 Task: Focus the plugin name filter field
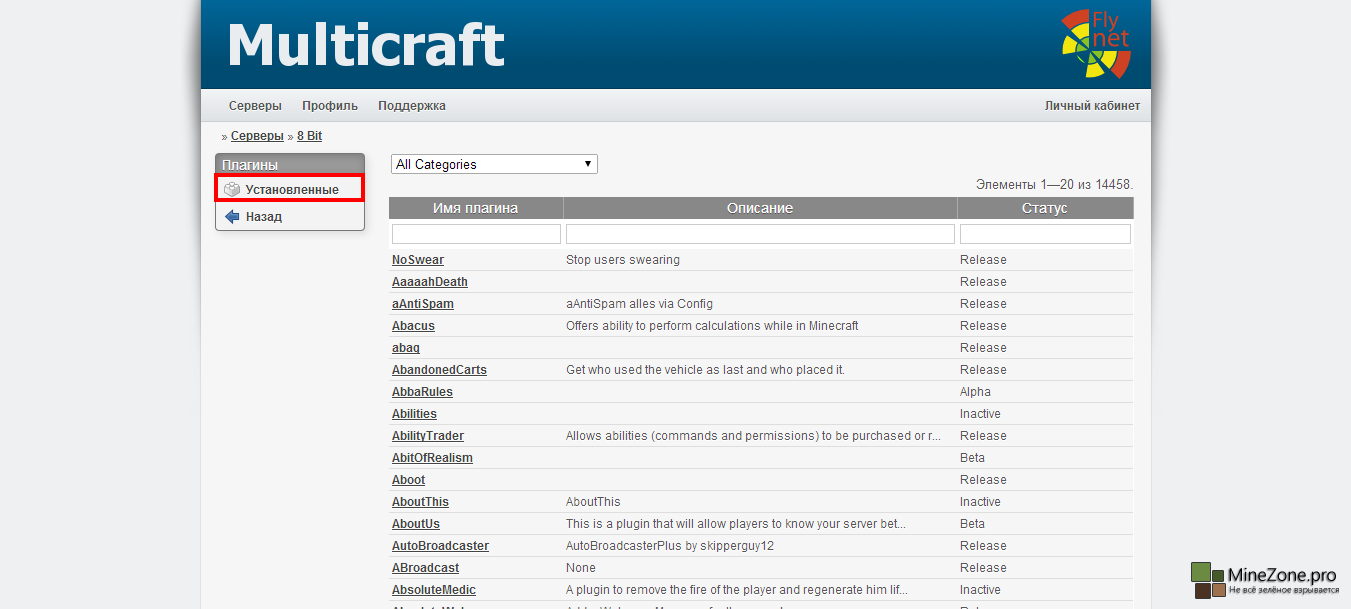point(476,234)
